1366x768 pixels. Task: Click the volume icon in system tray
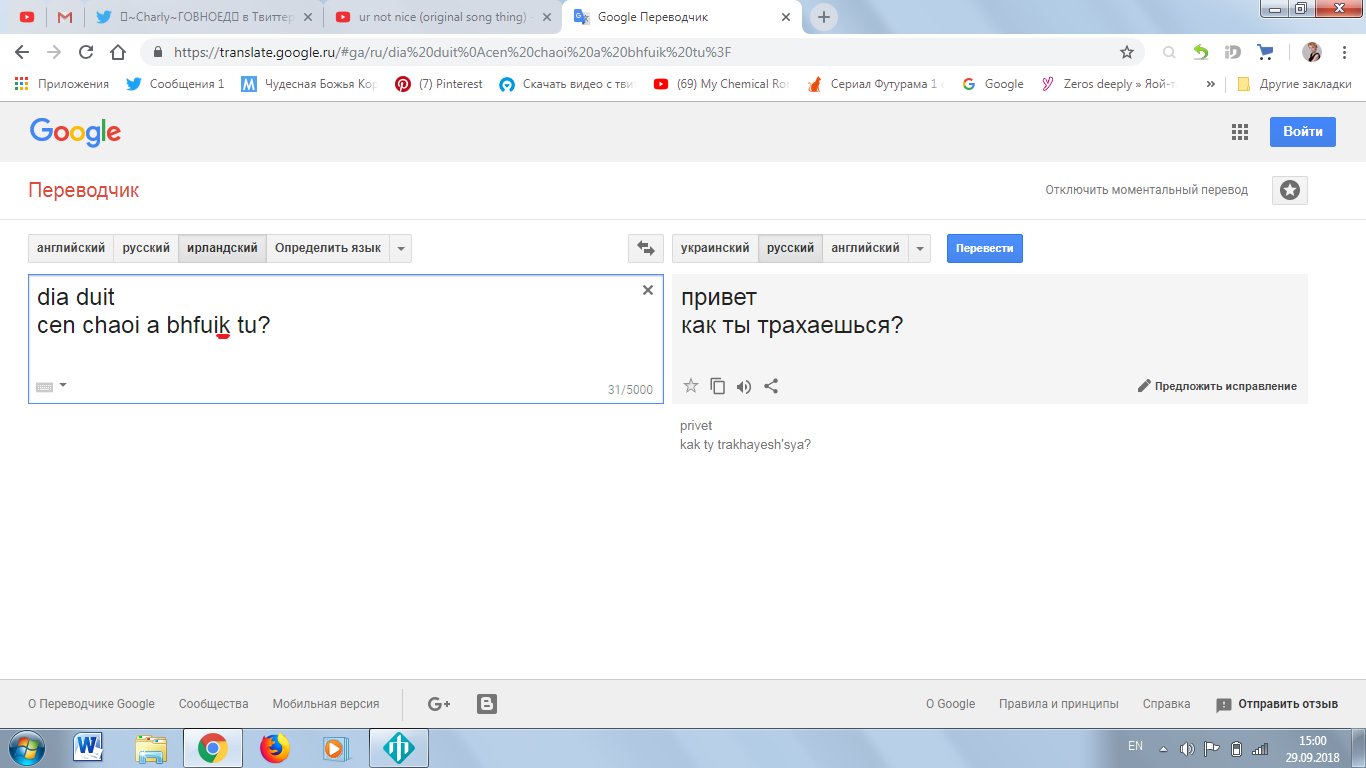click(x=1187, y=749)
